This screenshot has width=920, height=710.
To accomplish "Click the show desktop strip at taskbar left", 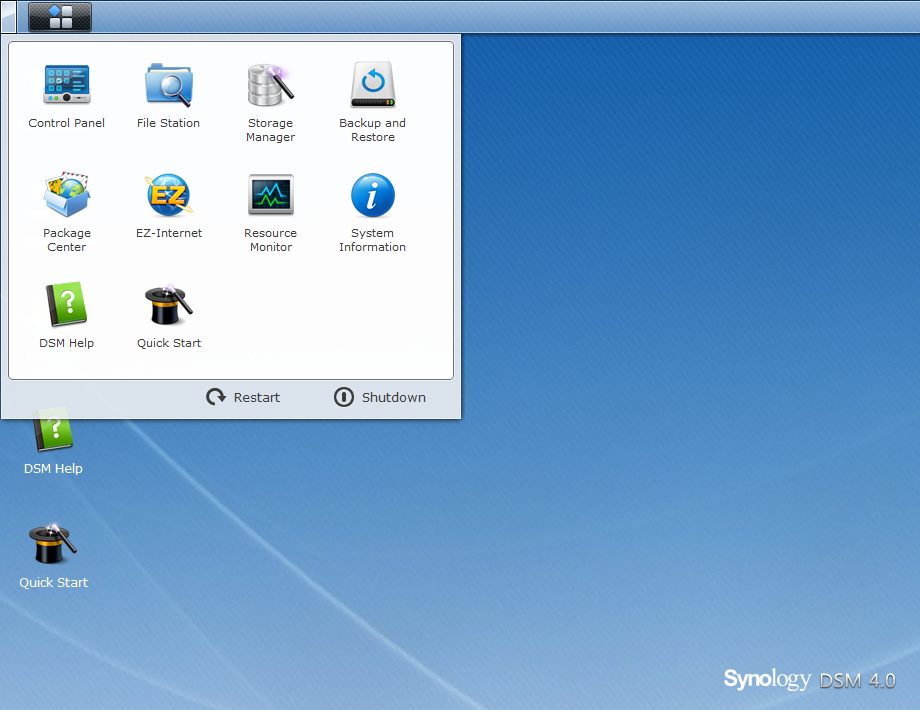I will (8, 16).
